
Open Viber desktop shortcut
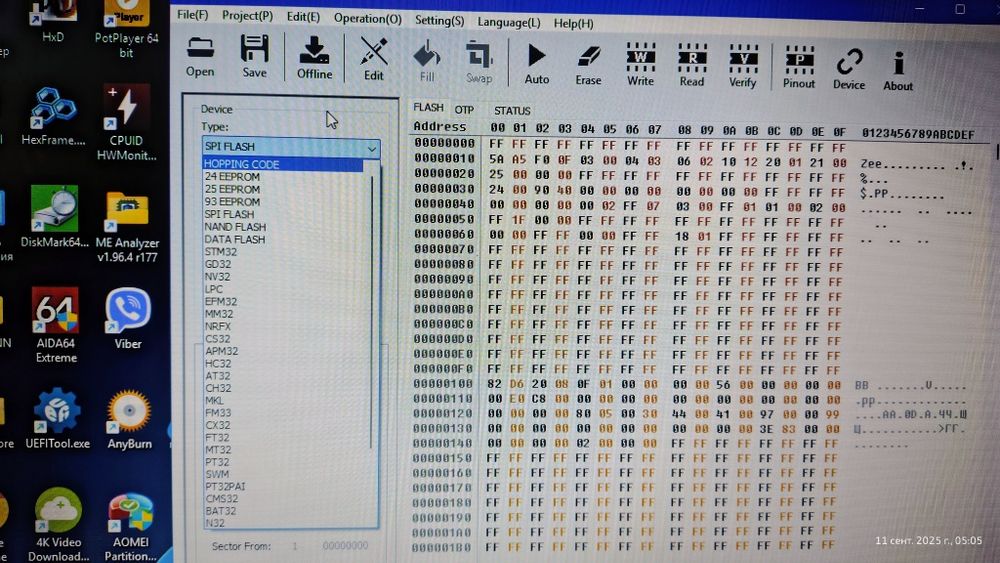(128, 319)
